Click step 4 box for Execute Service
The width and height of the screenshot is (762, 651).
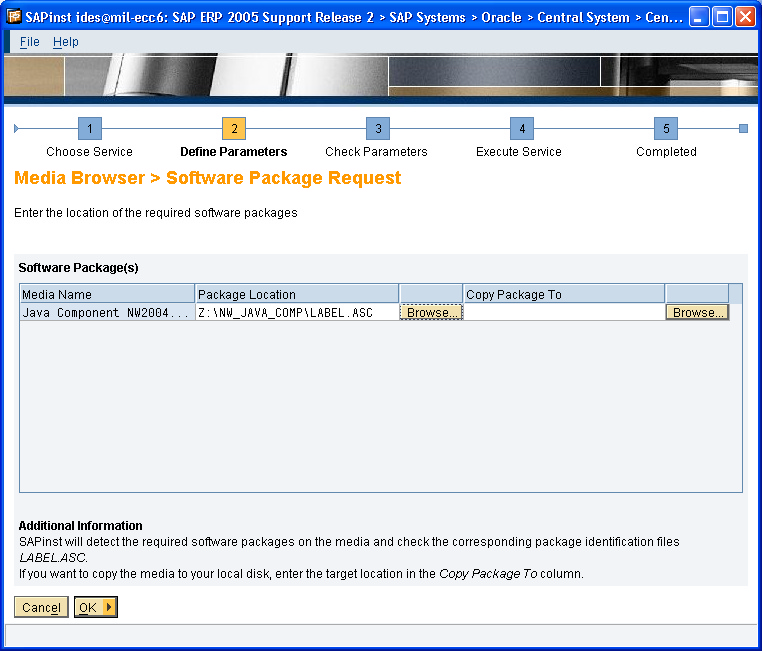(x=521, y=129)
